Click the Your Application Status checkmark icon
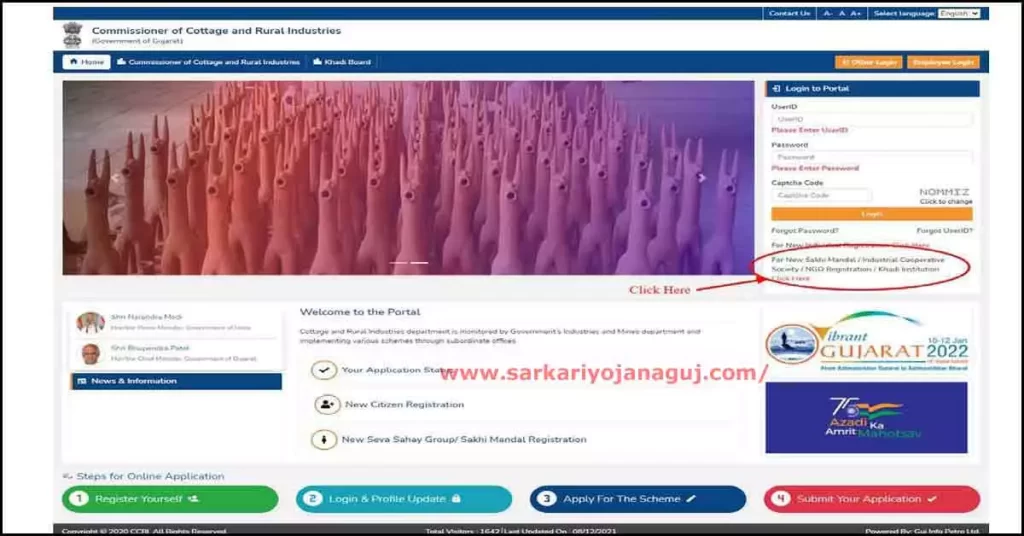 323,370
